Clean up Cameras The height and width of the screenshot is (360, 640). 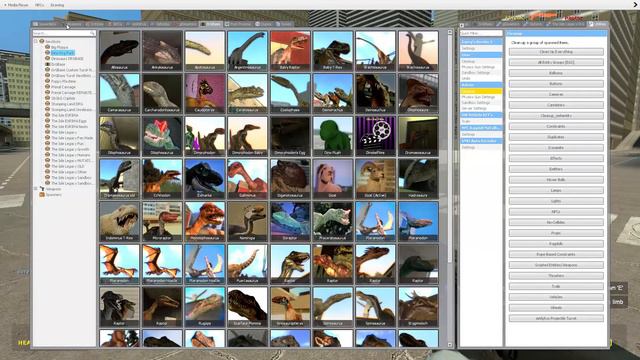(x=556, y=94)
